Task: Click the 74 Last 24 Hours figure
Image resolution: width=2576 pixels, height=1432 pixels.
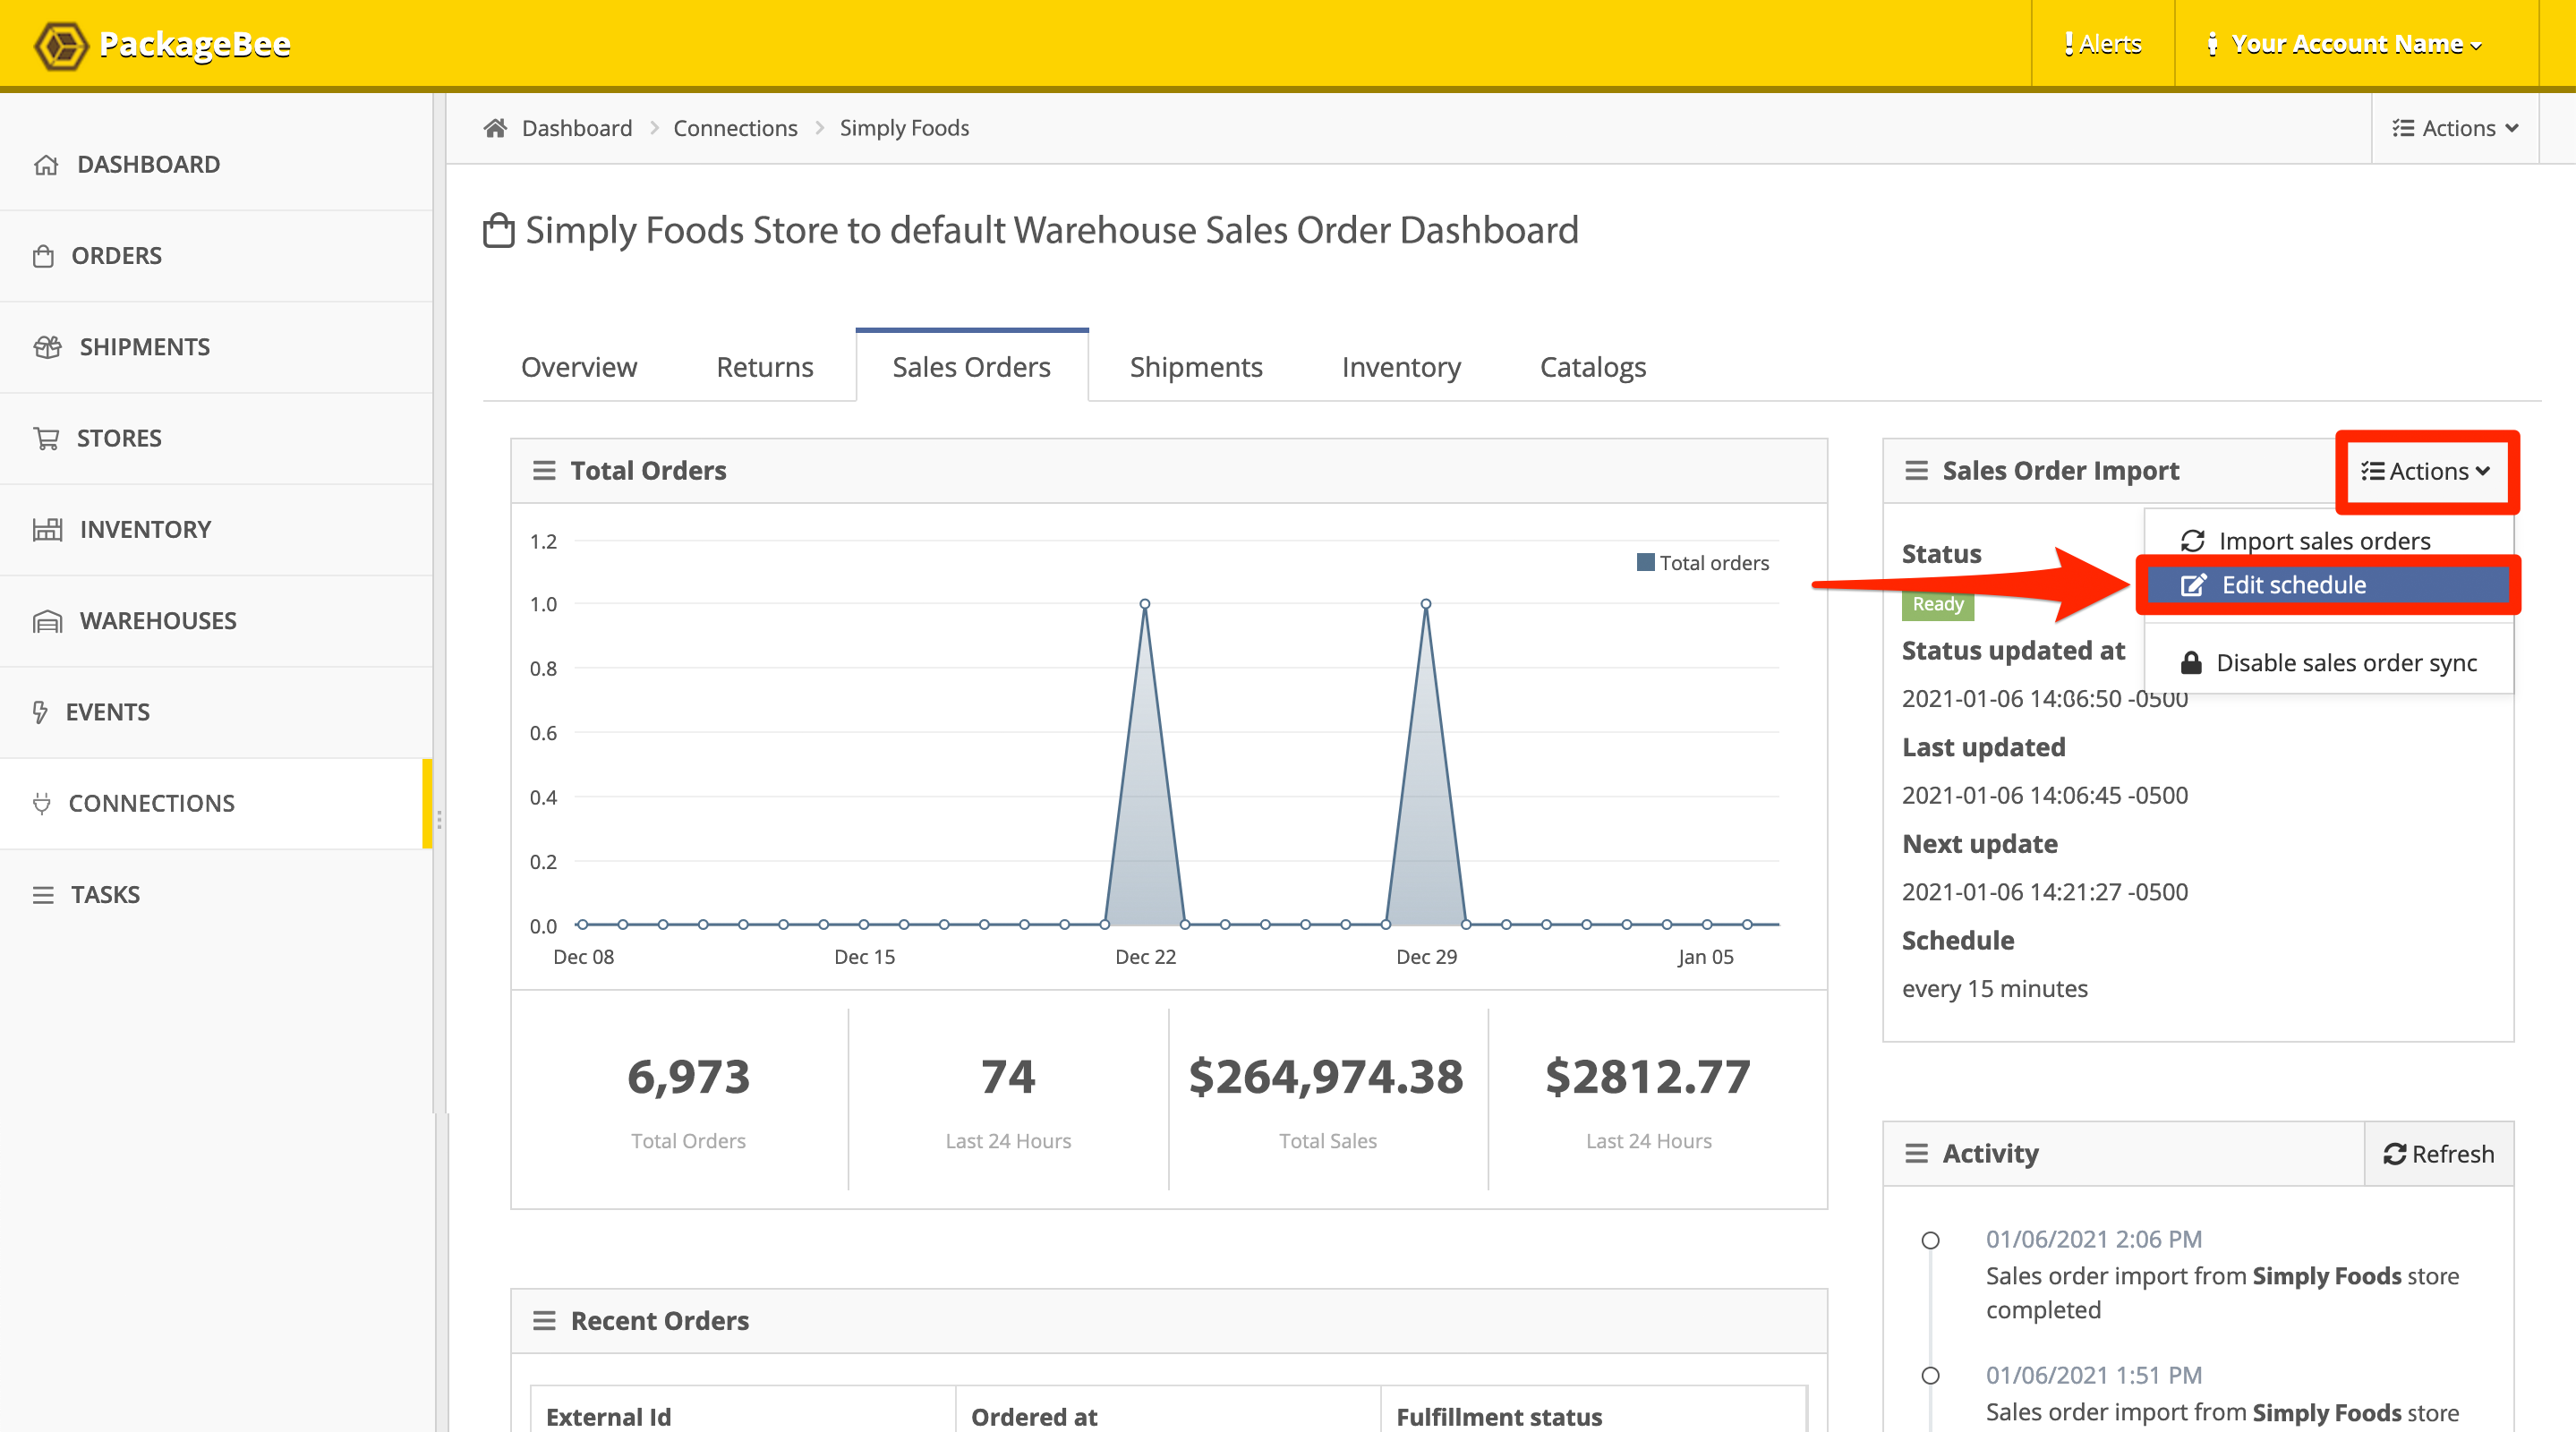Action: pos(1008,1077)
